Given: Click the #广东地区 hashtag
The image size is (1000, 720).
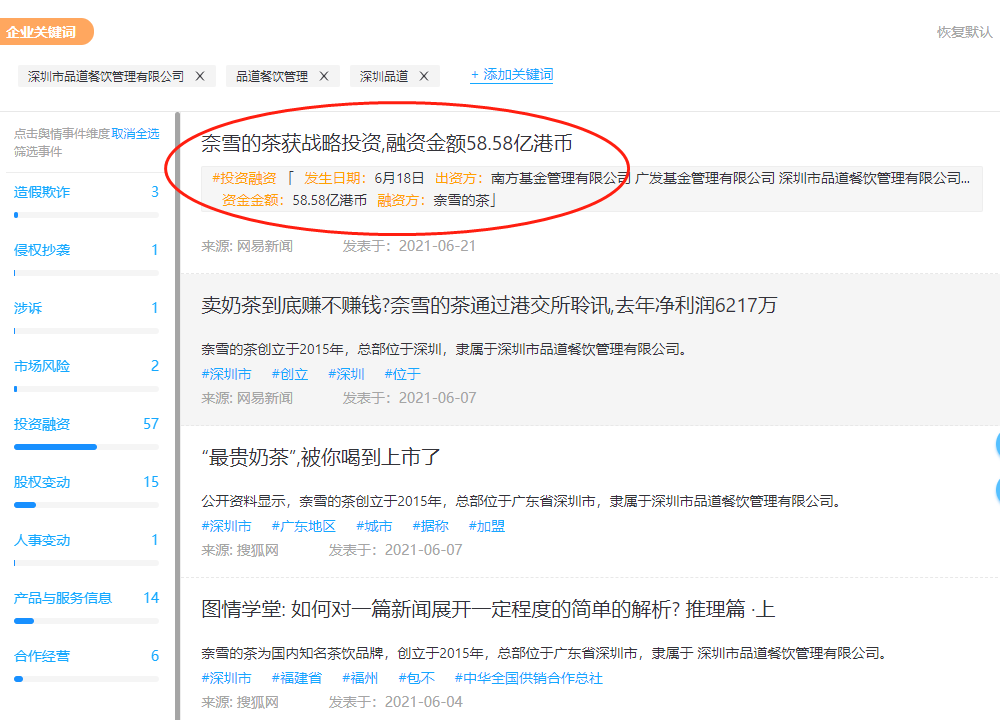Looking at the screenshot, I should click(304, 526).
